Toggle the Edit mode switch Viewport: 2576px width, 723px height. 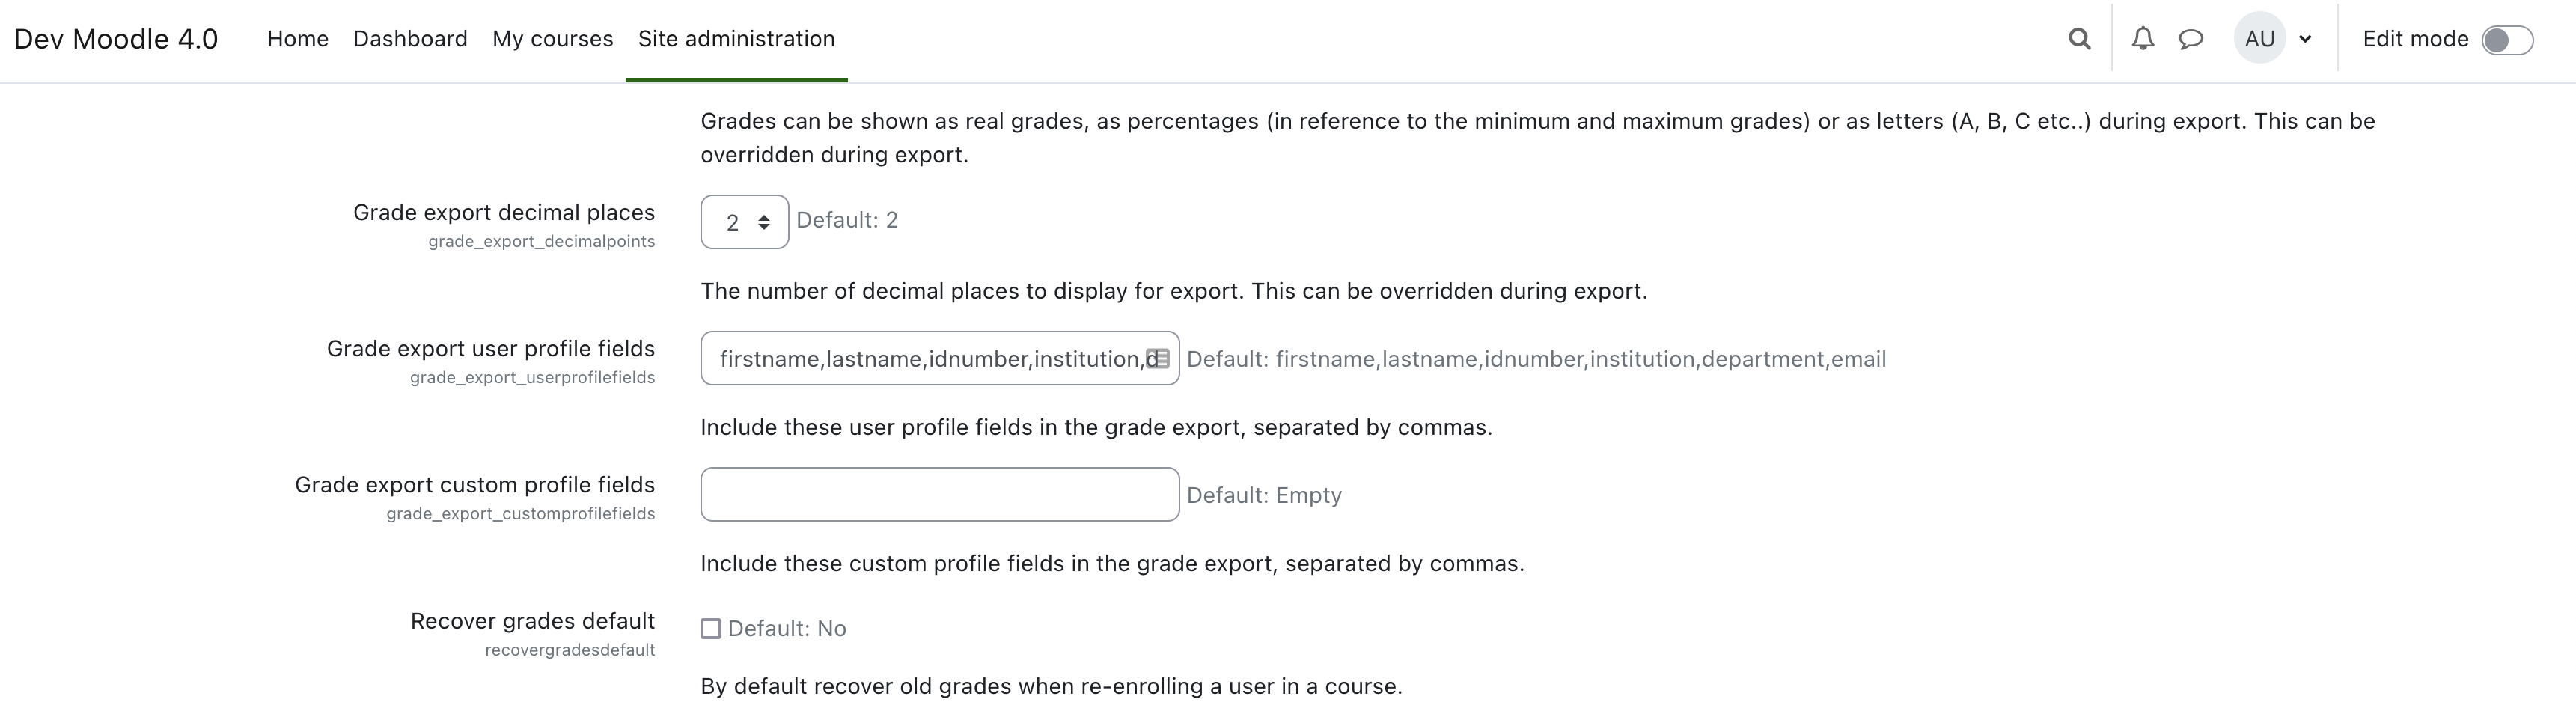click(x=2507, y=40)
